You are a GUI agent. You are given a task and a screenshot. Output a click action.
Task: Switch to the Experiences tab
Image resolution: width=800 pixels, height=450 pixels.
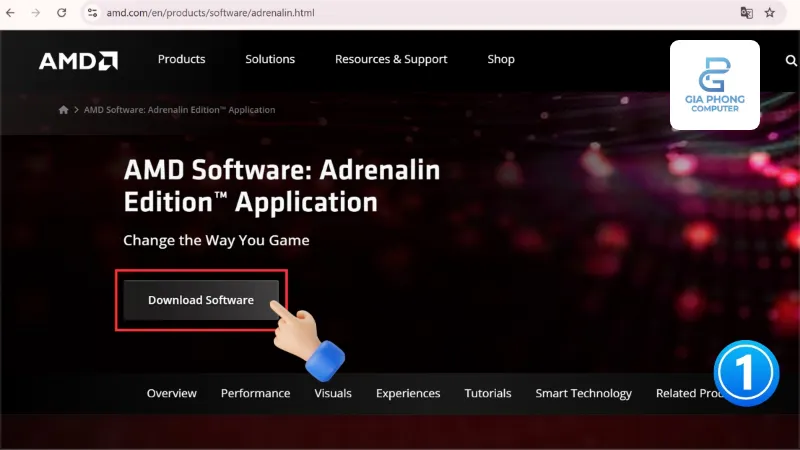pyautogui.click(x=408, y=393)
